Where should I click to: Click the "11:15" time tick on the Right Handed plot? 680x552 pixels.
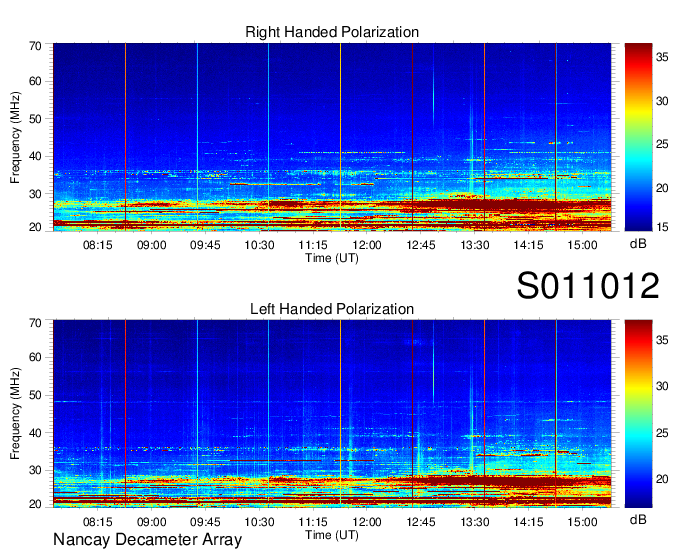click(313, 245)
